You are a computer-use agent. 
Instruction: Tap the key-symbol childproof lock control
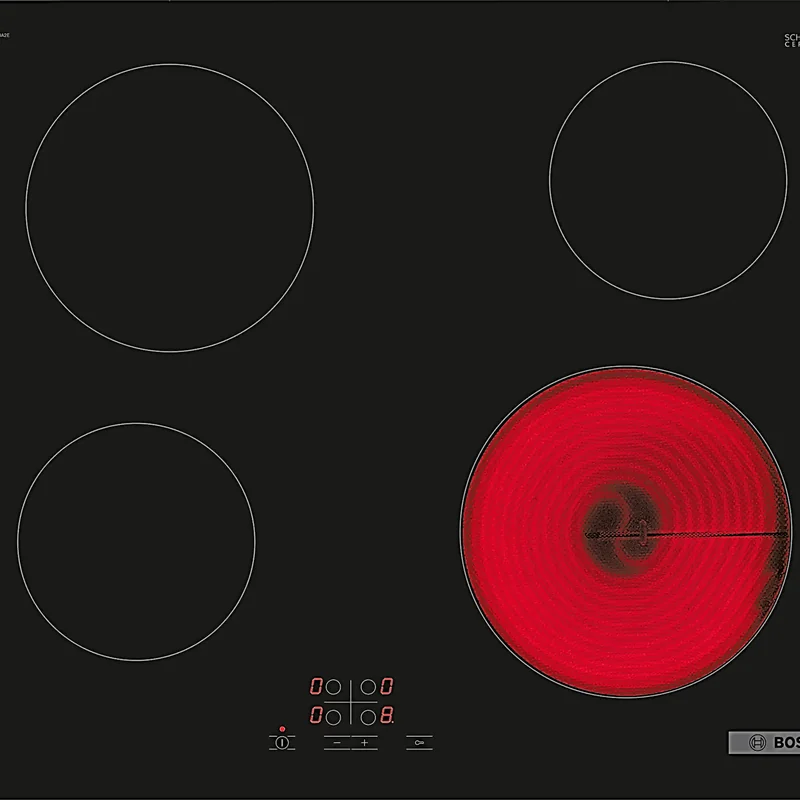(419, 743)
